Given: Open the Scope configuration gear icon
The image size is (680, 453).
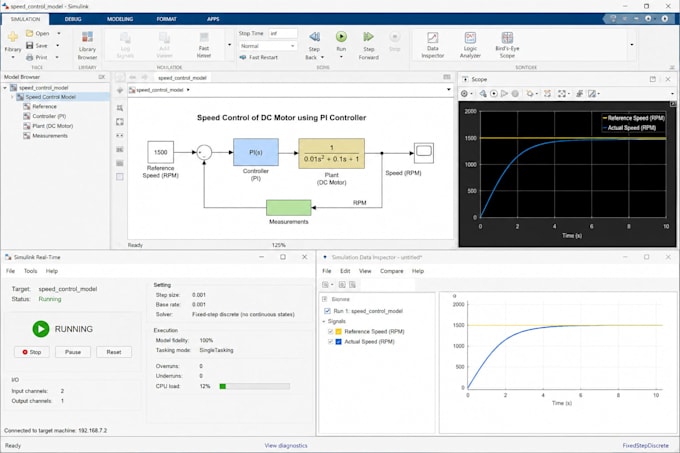Looking at the screenshot, I should pos(464,94).
